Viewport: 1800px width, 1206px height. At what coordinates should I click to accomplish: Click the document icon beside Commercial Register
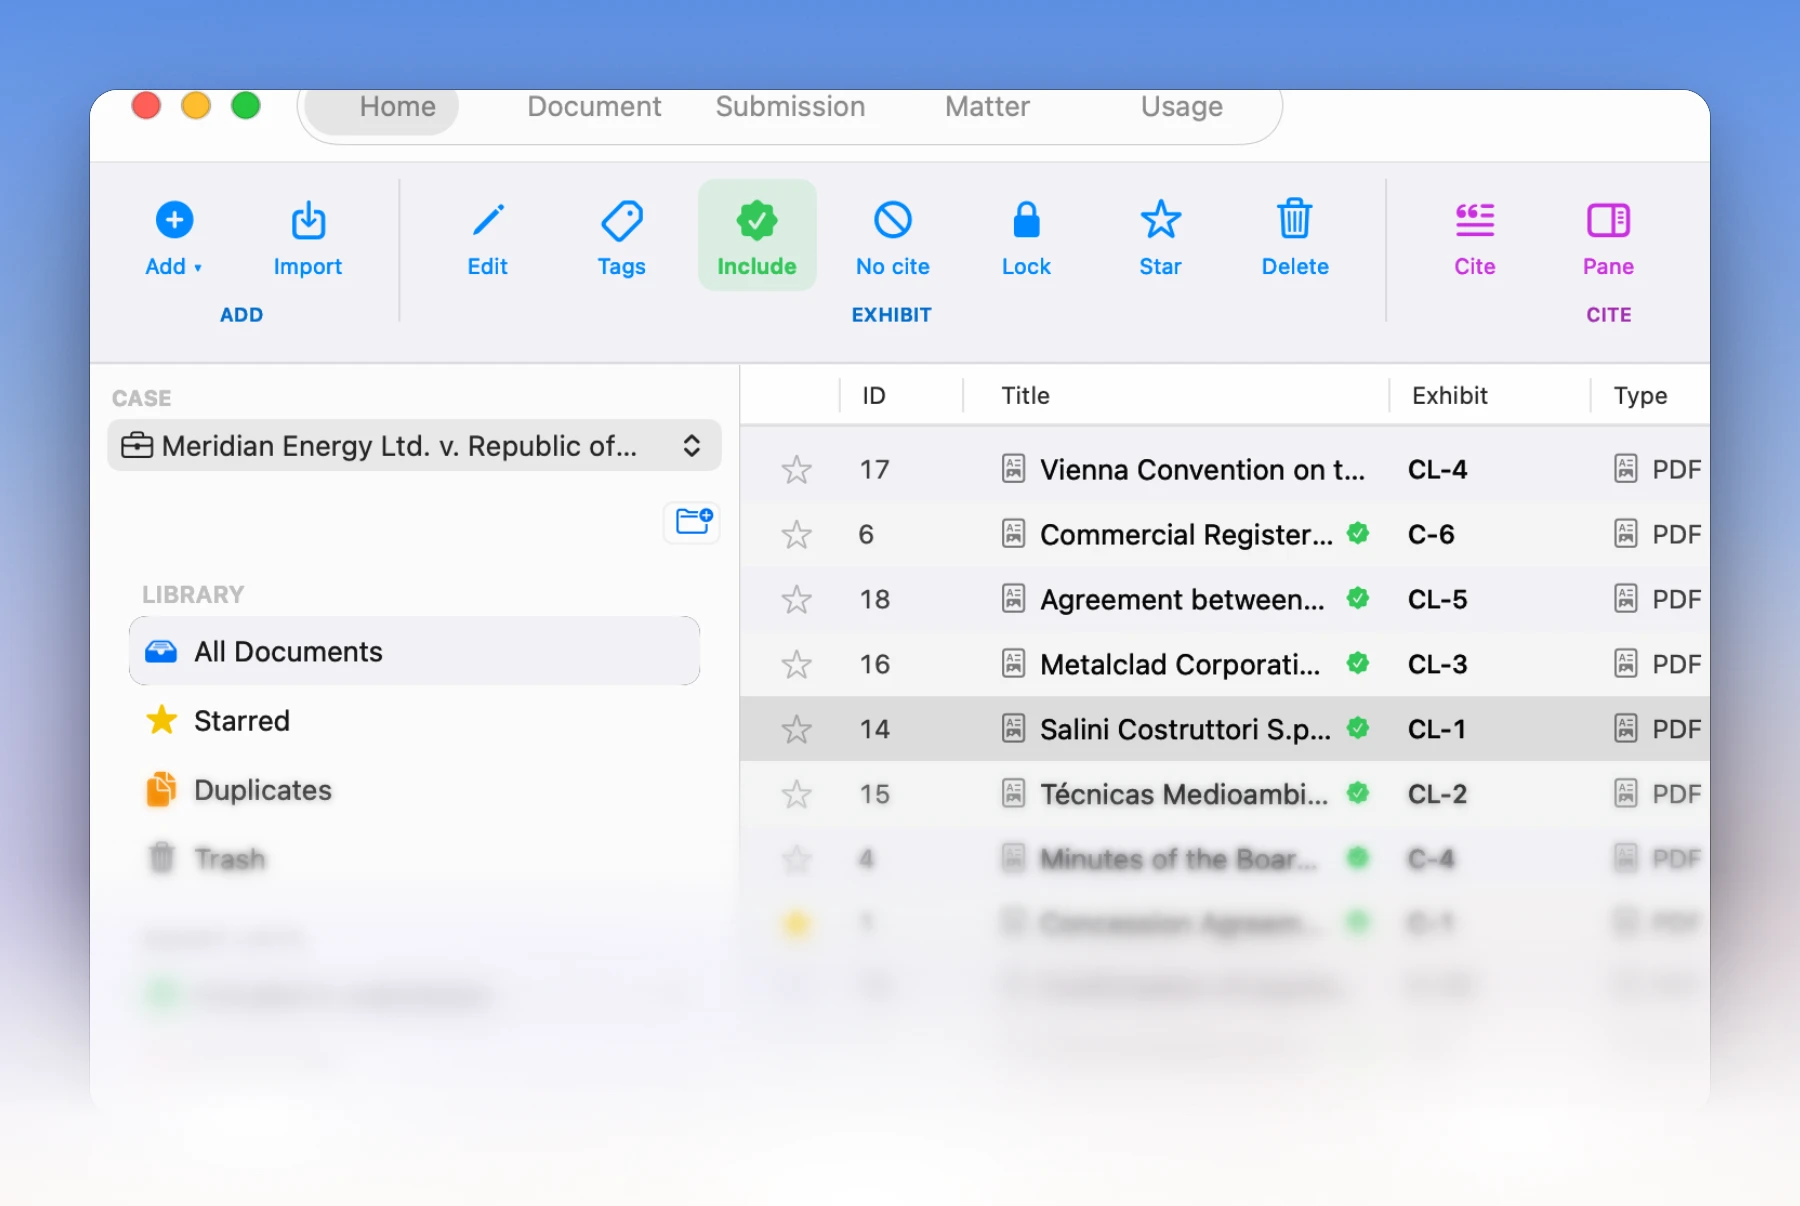[x=1014, y=534]
